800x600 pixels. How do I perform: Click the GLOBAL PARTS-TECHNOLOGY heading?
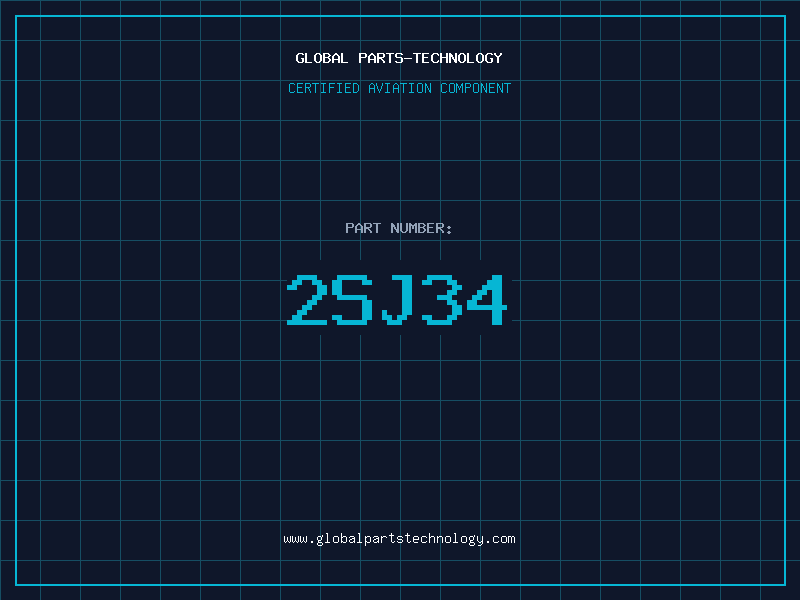399,58
